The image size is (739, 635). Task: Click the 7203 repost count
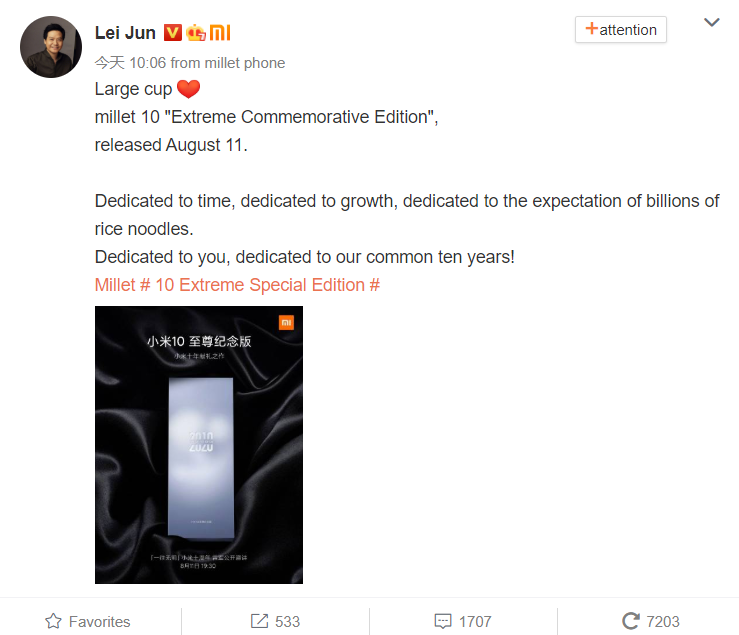coord(663,621)
